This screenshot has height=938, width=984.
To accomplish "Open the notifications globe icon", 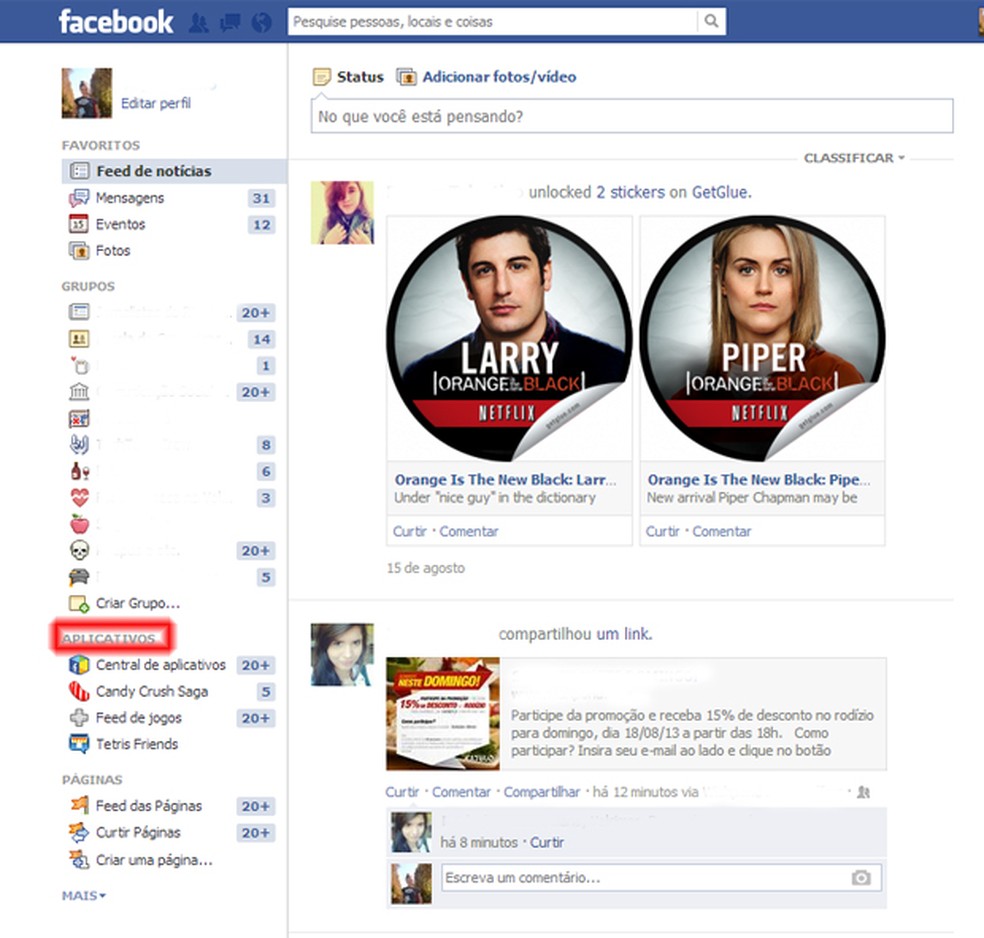I will coord(260,20).
